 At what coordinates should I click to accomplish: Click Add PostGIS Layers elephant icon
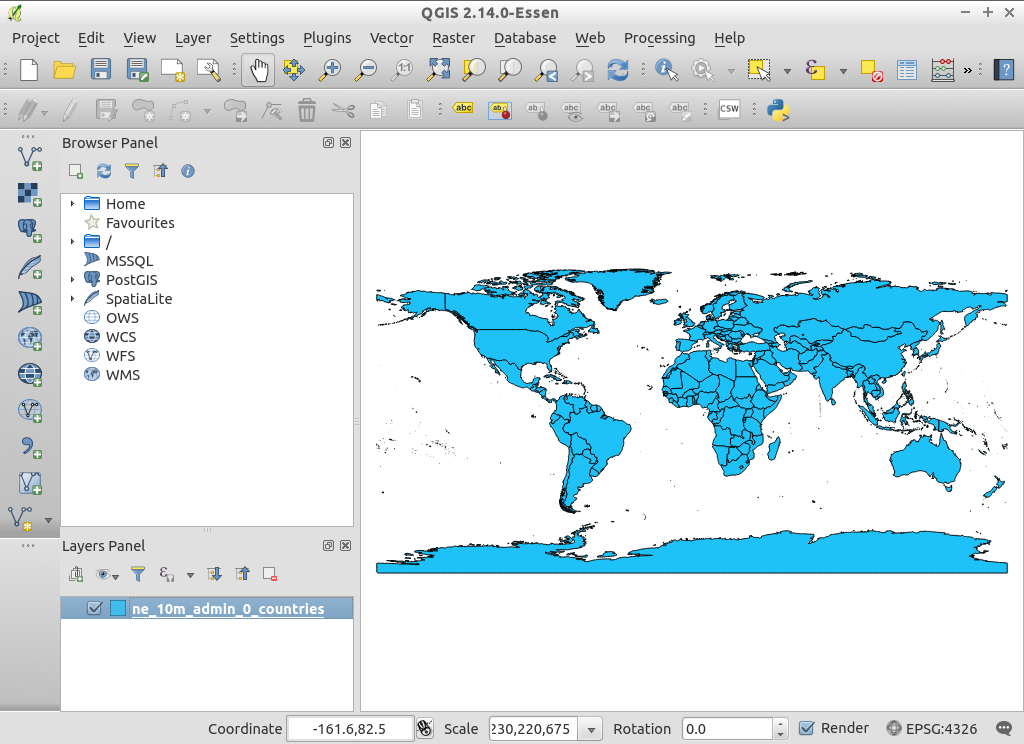click(29, 231)
